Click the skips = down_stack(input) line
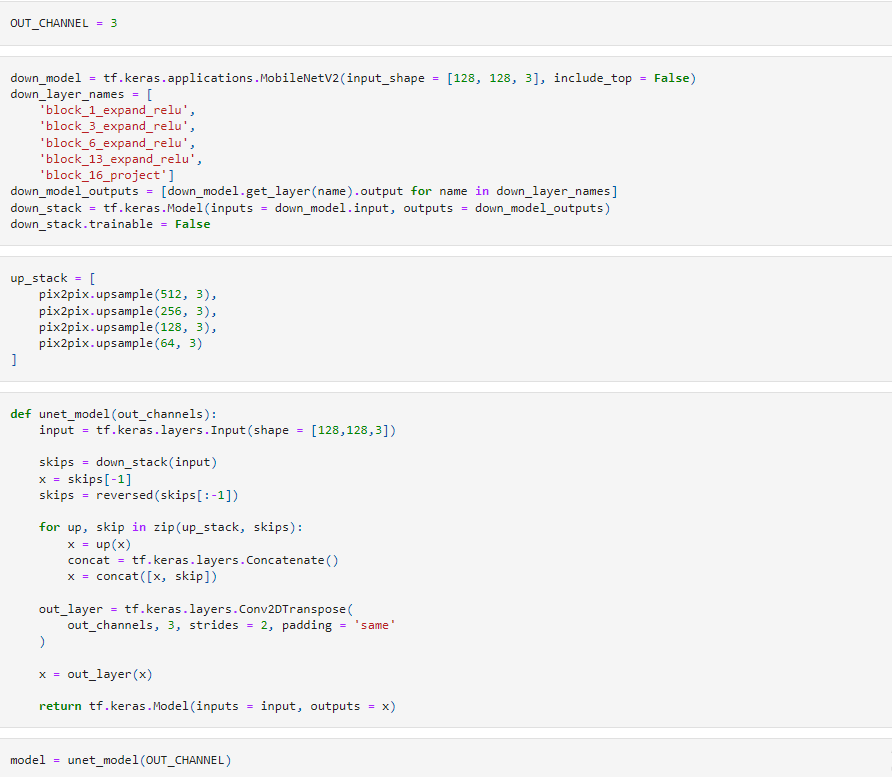The image size is (892, 777). coord(128,462)
